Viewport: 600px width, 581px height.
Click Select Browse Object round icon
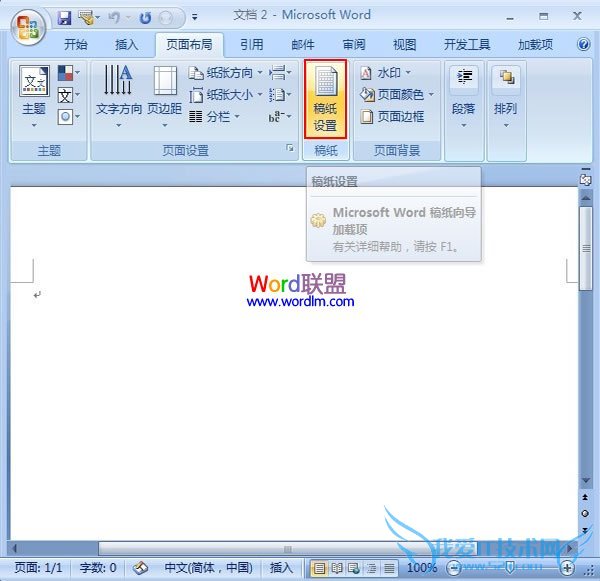pyautogui.click(x=585, y=514)
